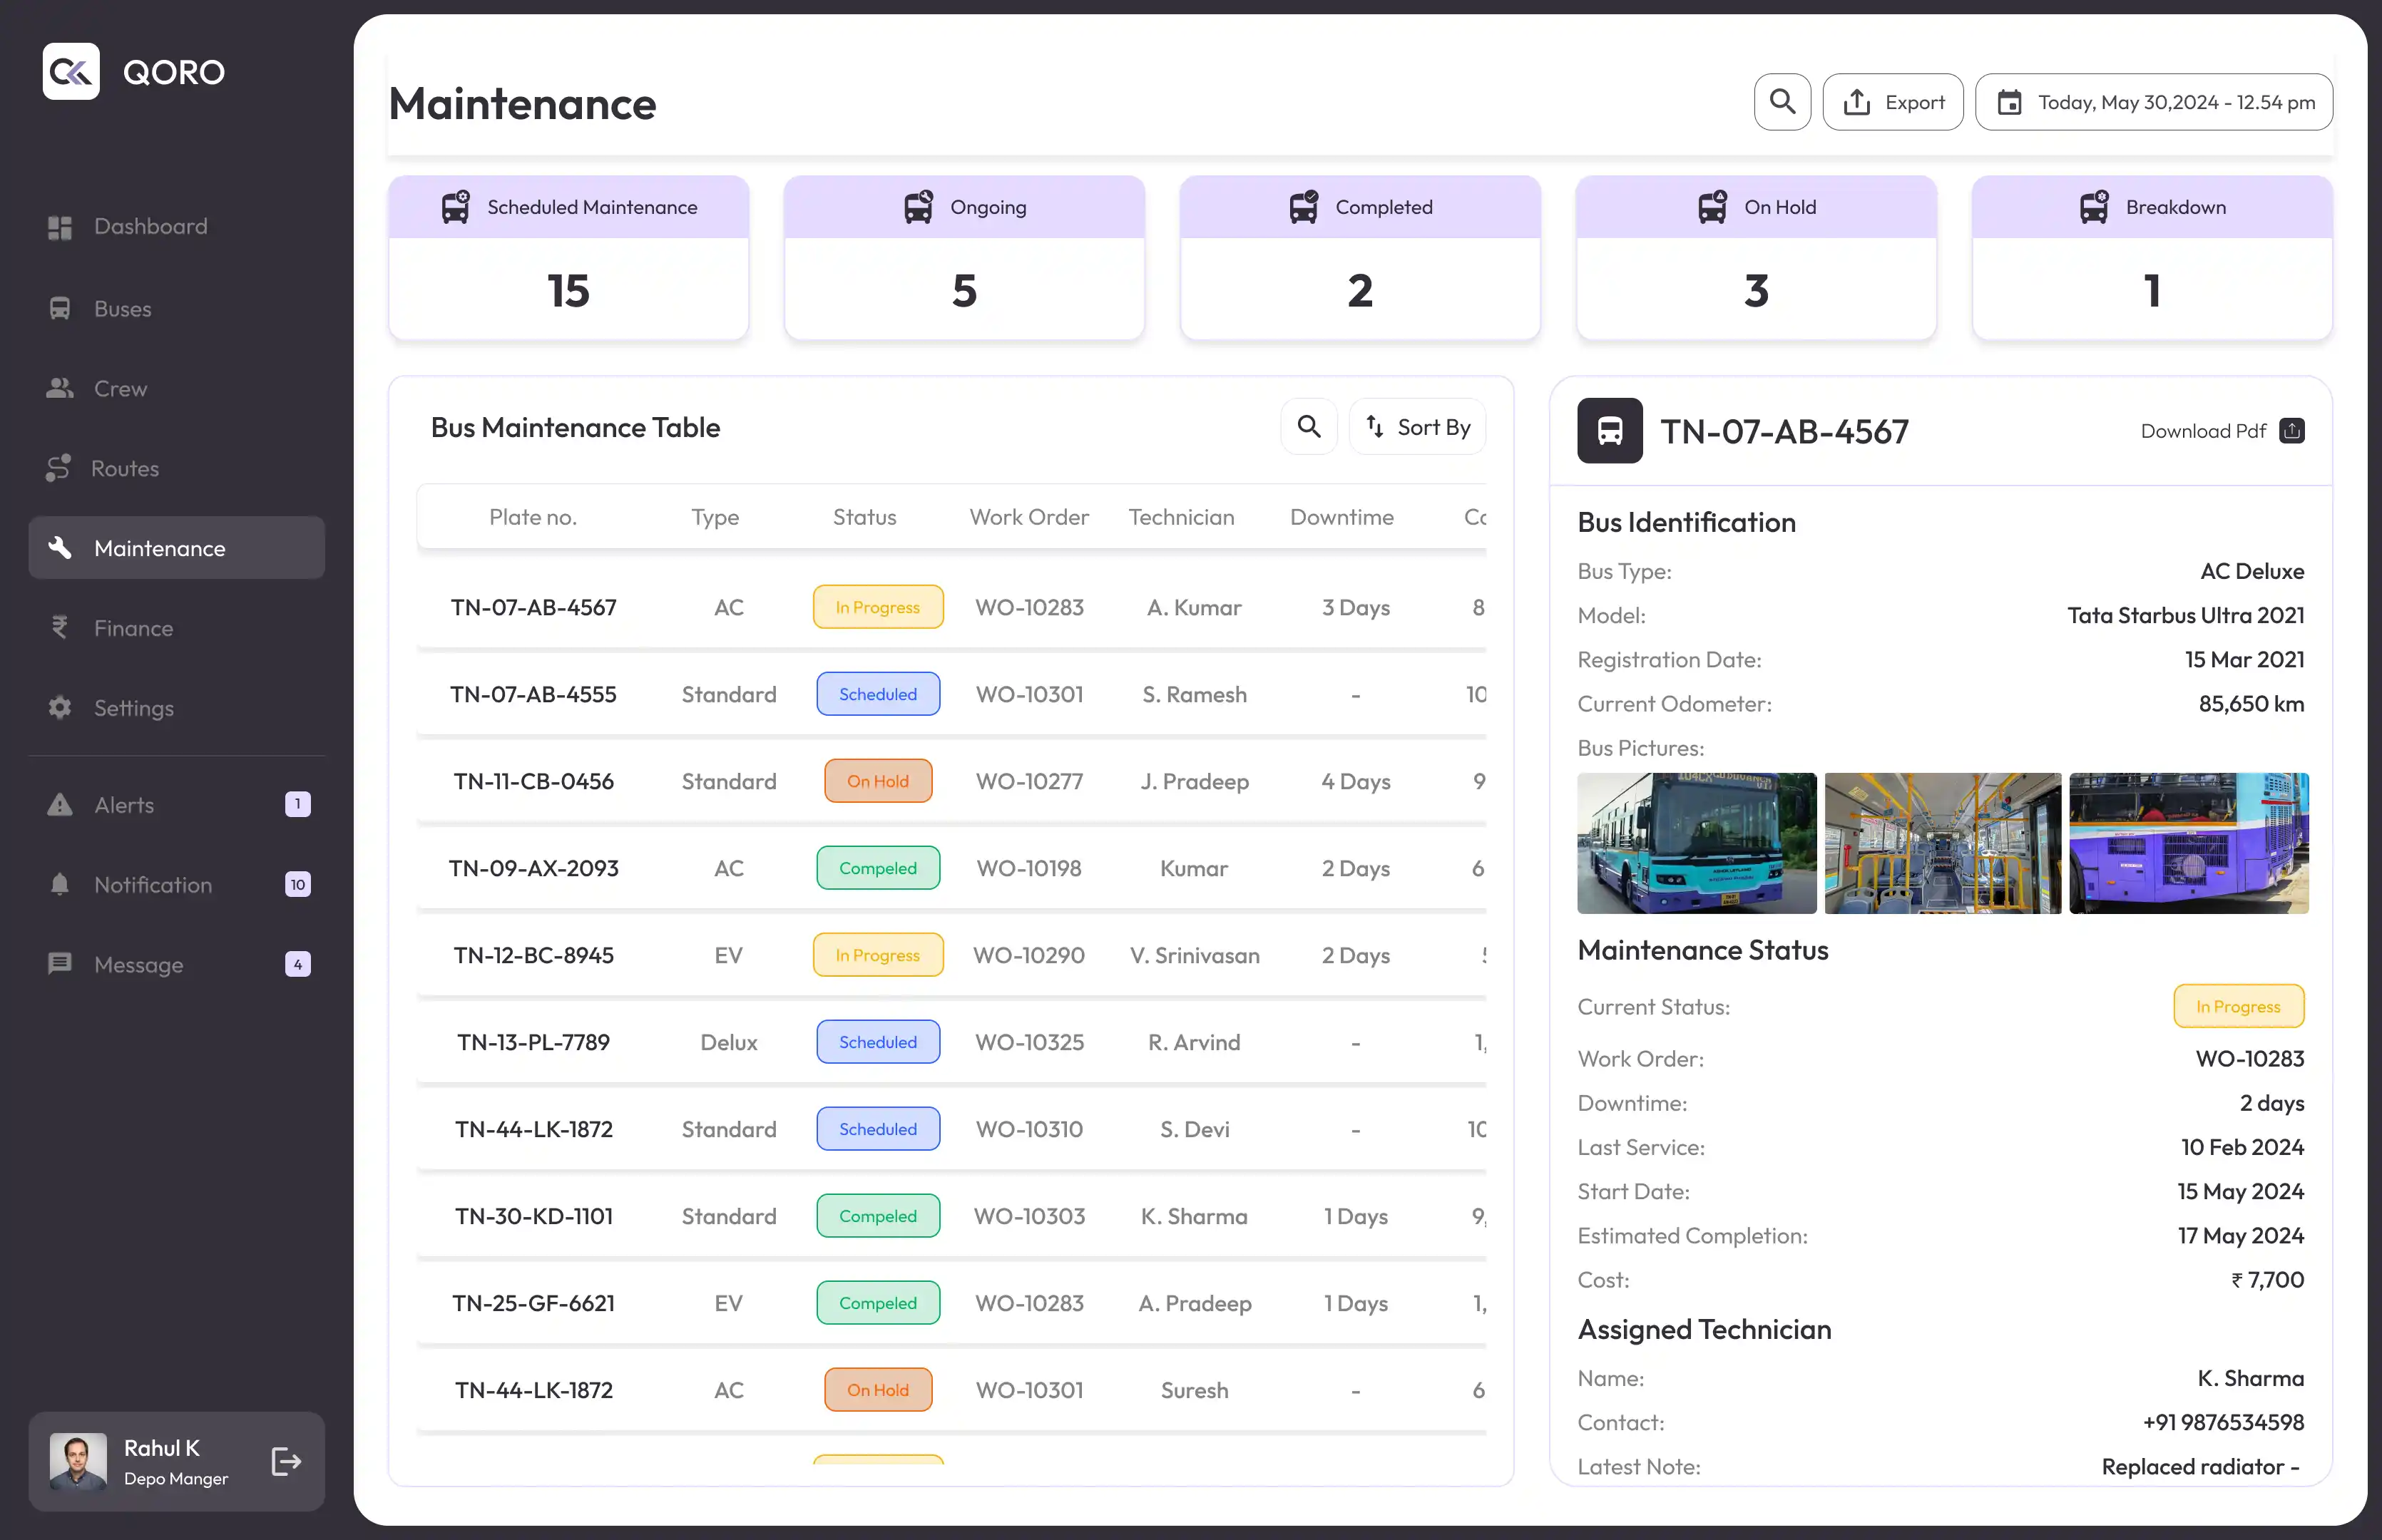Select the Buses sidebar item

(x=122, y=309)
